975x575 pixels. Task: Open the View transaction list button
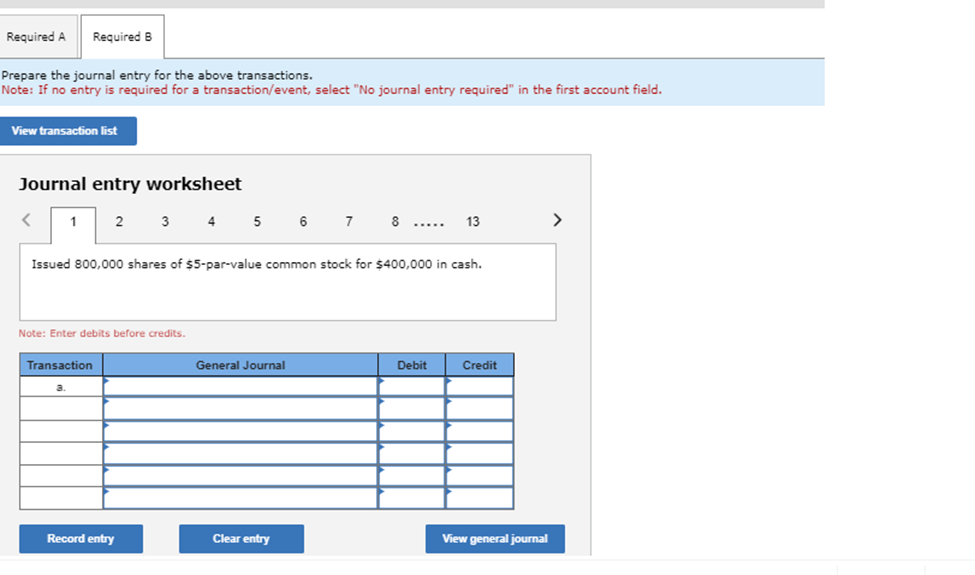(x=68, y=131)
